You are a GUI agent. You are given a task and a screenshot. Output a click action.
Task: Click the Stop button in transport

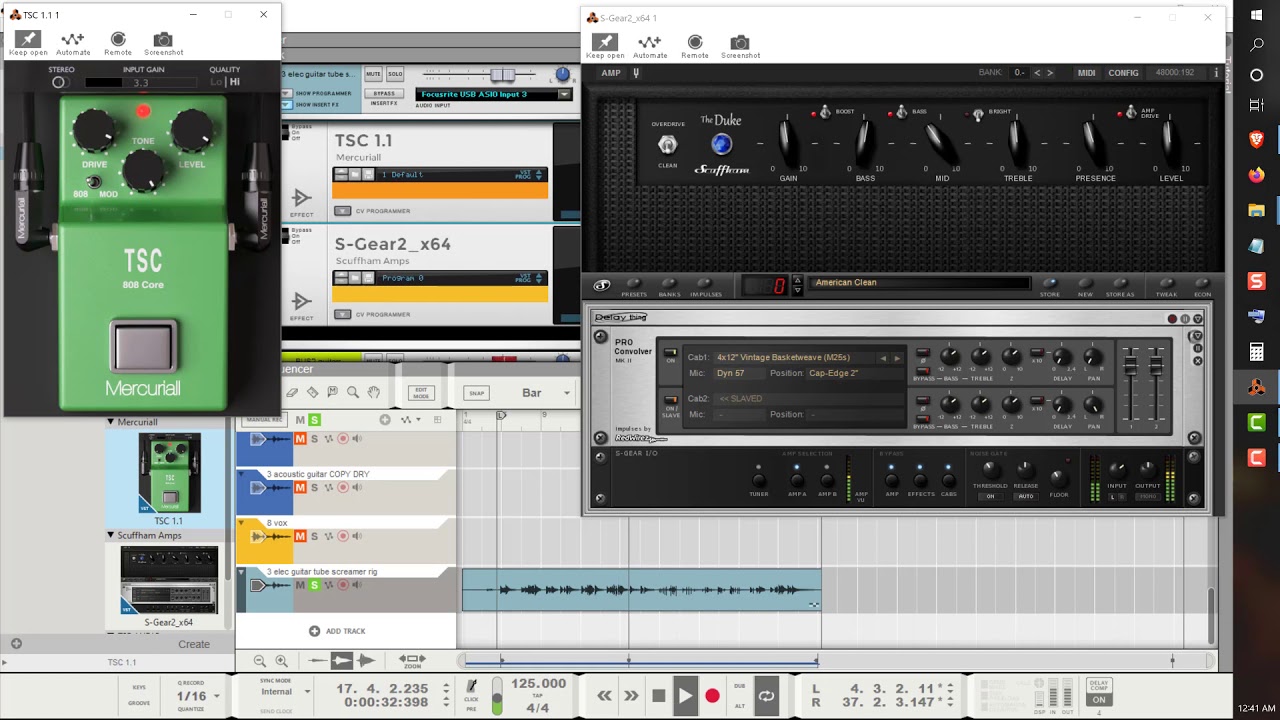(x=658, y=695)
